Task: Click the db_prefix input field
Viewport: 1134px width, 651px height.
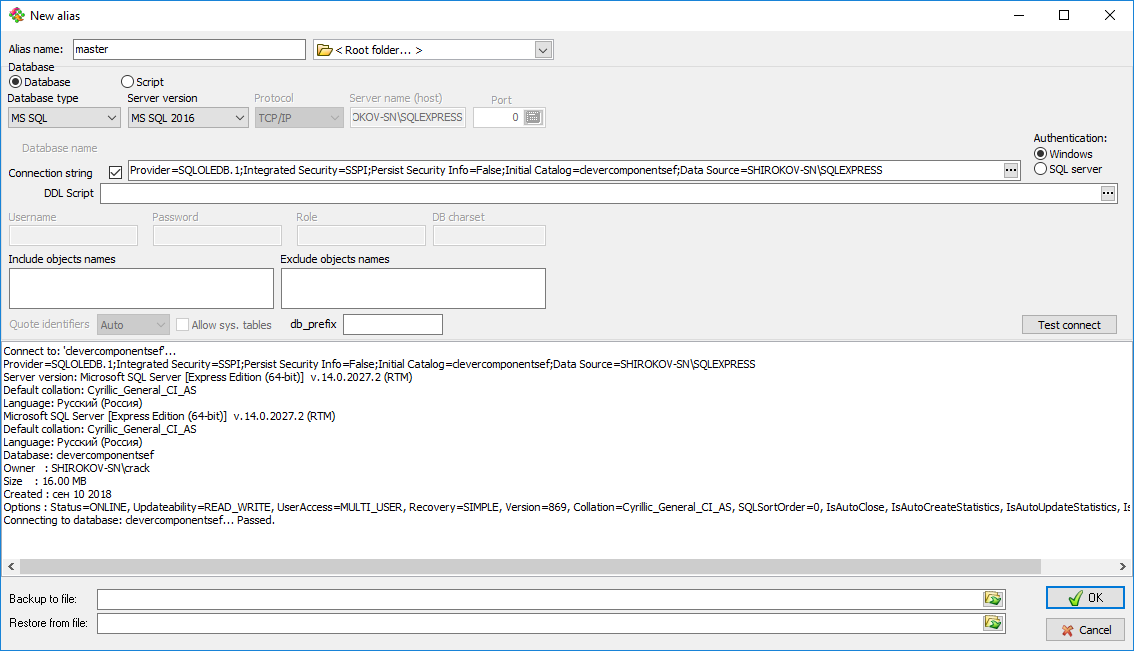Action: [x=392, y=325]
